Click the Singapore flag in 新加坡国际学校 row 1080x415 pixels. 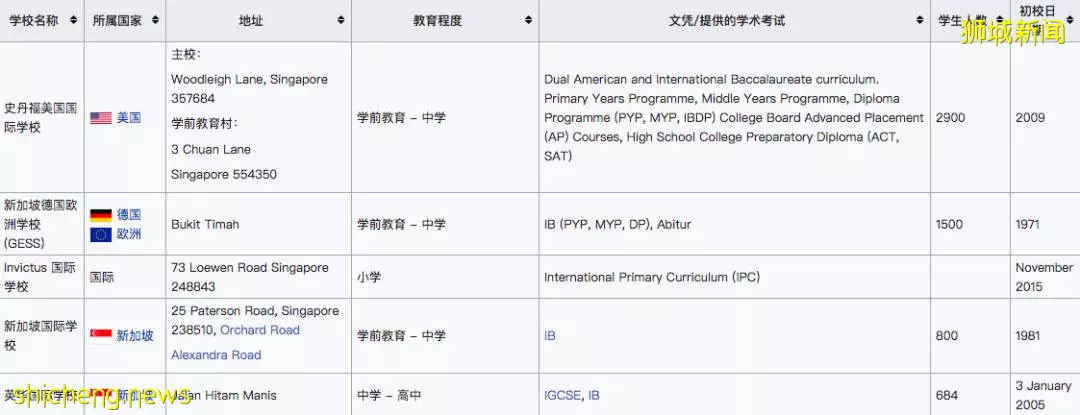[101, 336]
